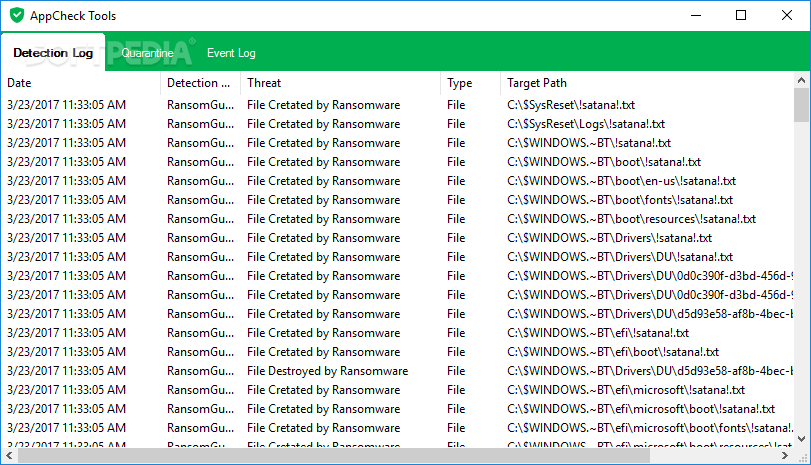Click the horizontal scrollbar thumb

point(334,456)
